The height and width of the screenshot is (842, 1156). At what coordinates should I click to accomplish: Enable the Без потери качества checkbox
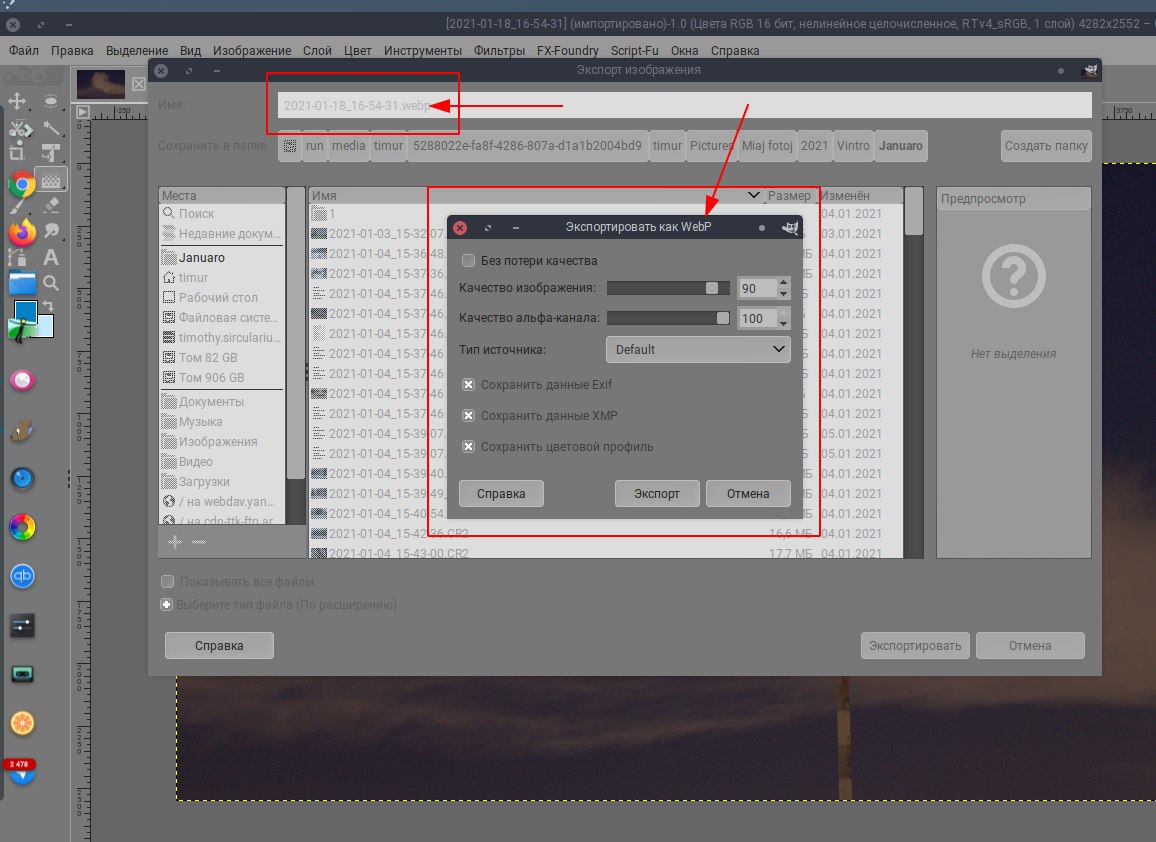pos(468,260)
